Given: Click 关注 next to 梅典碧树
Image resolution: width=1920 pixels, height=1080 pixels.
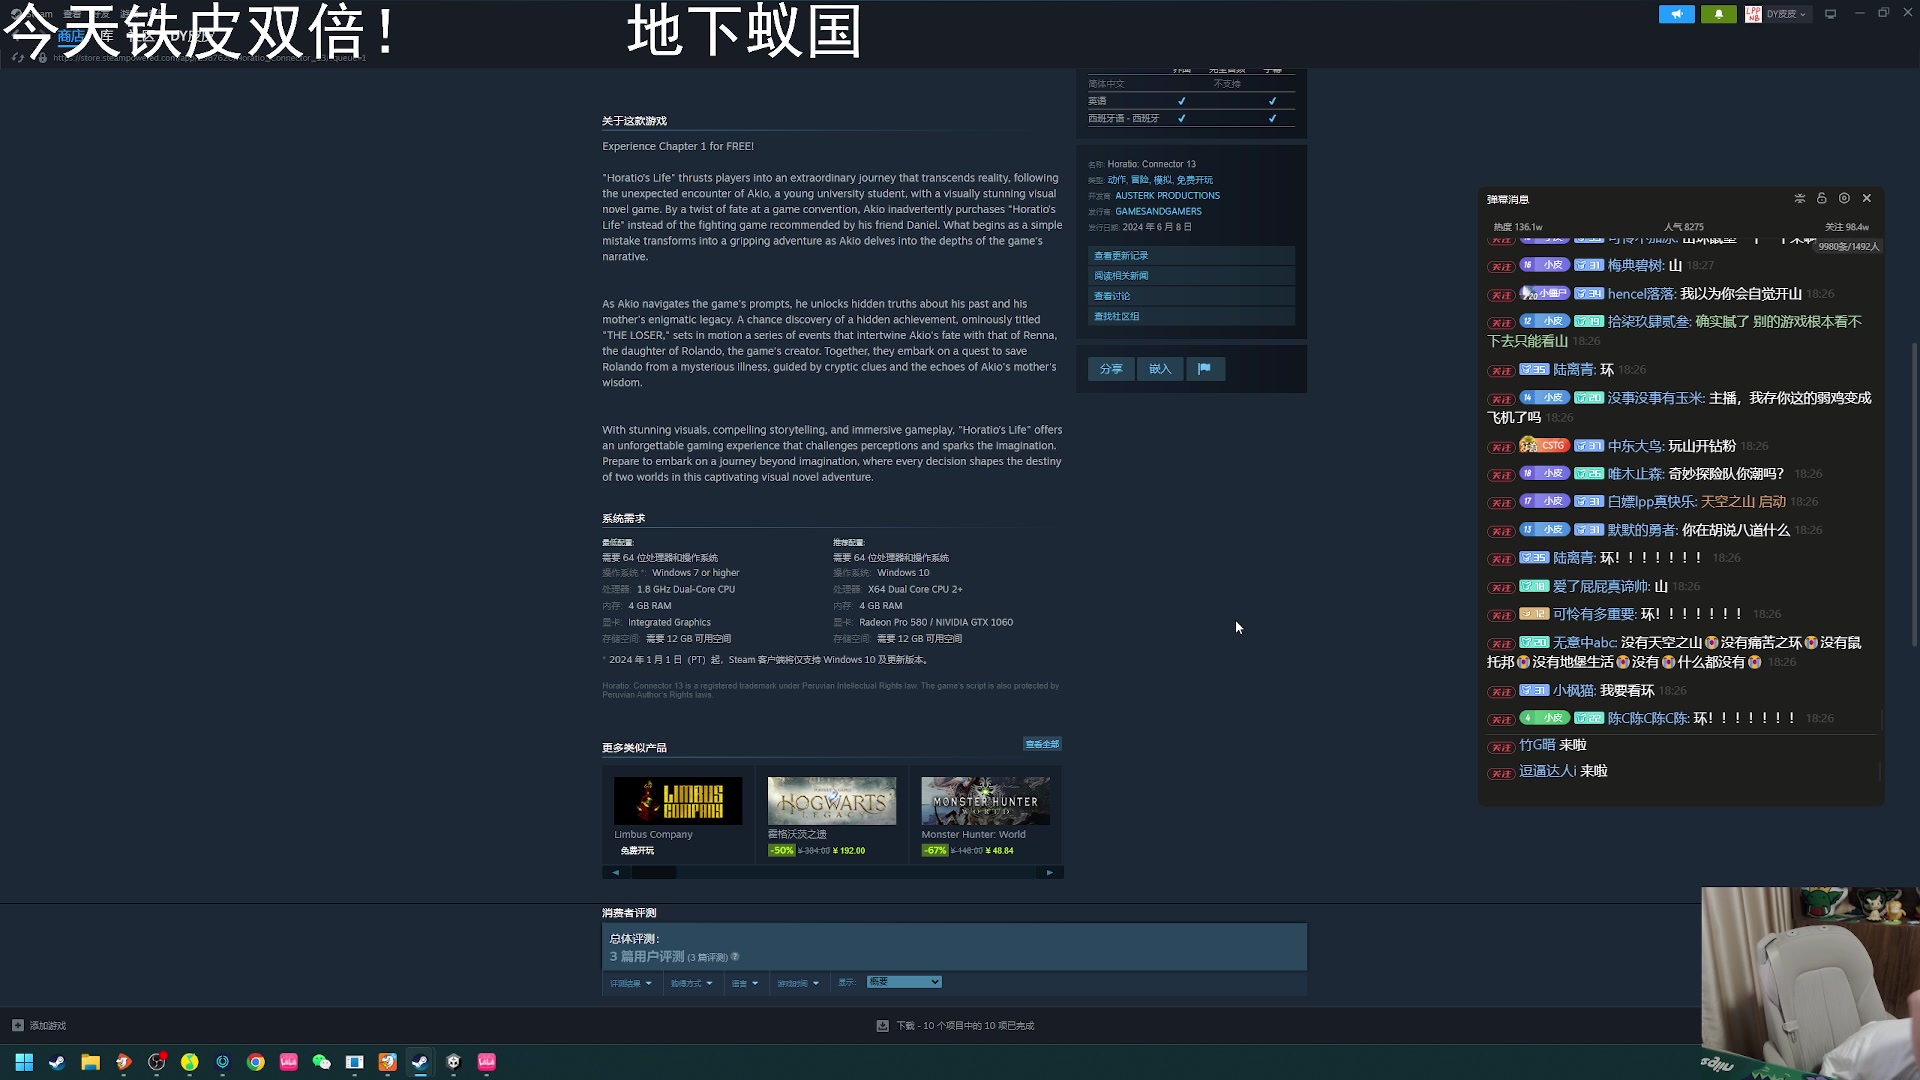Looking at the screenshot, I should [x=1501, y=267].
